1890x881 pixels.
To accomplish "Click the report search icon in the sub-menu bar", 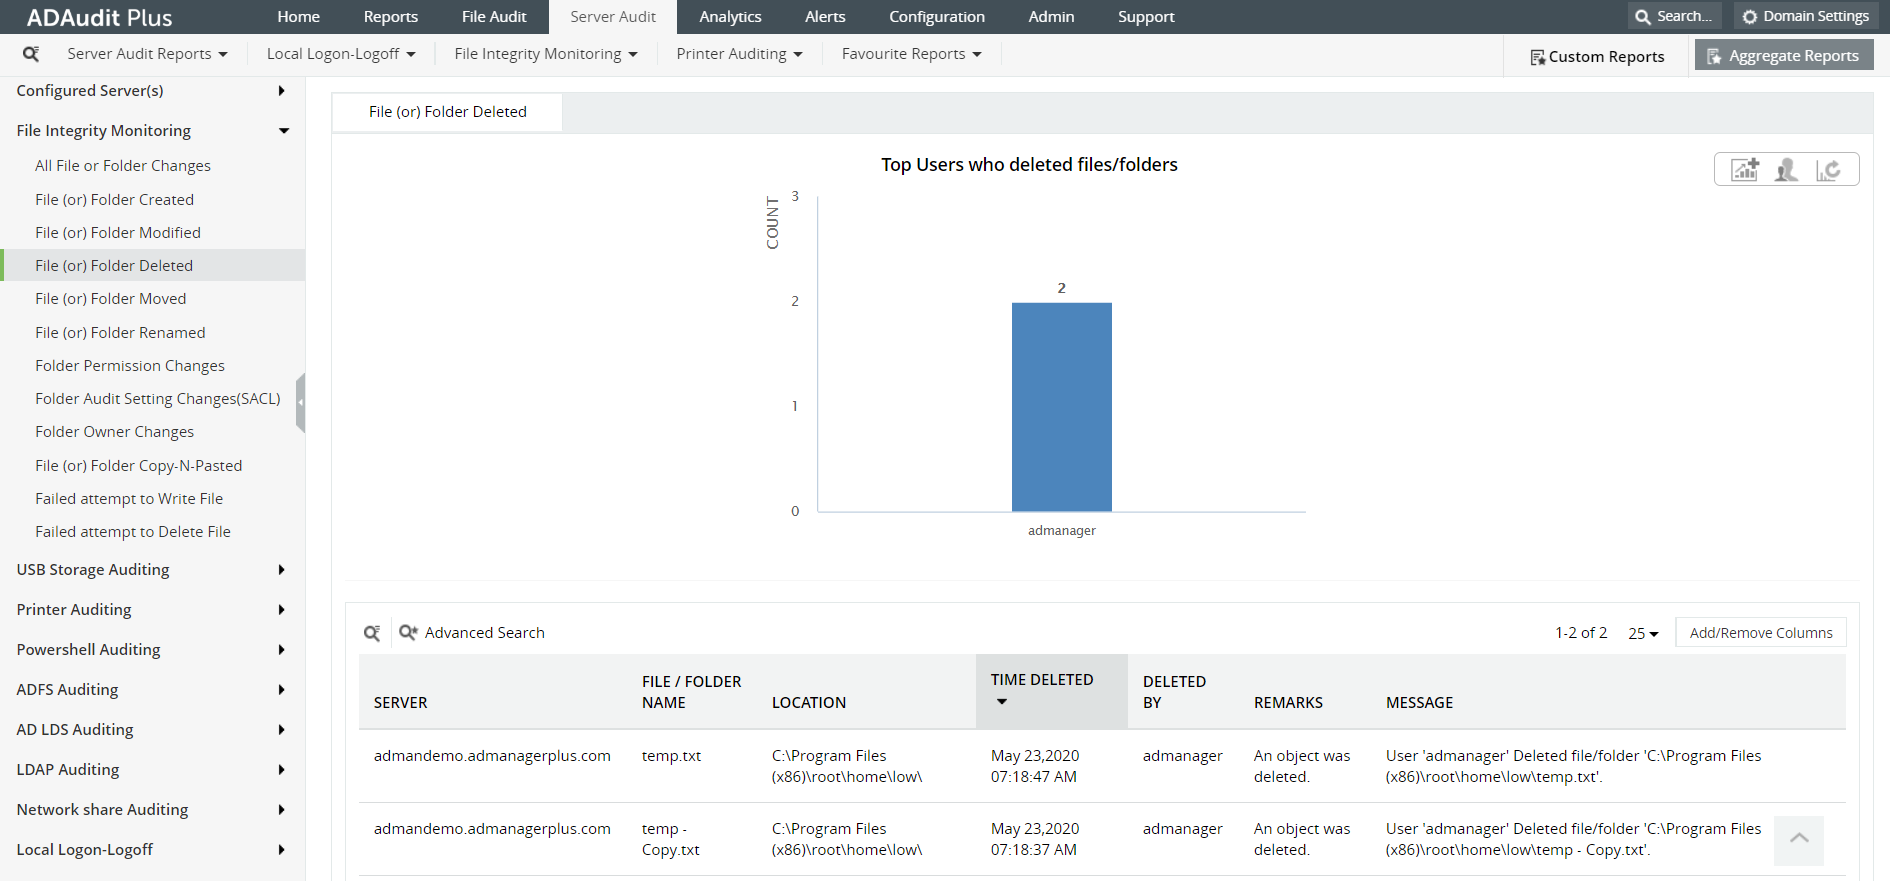I will click(x=31, y=54).
